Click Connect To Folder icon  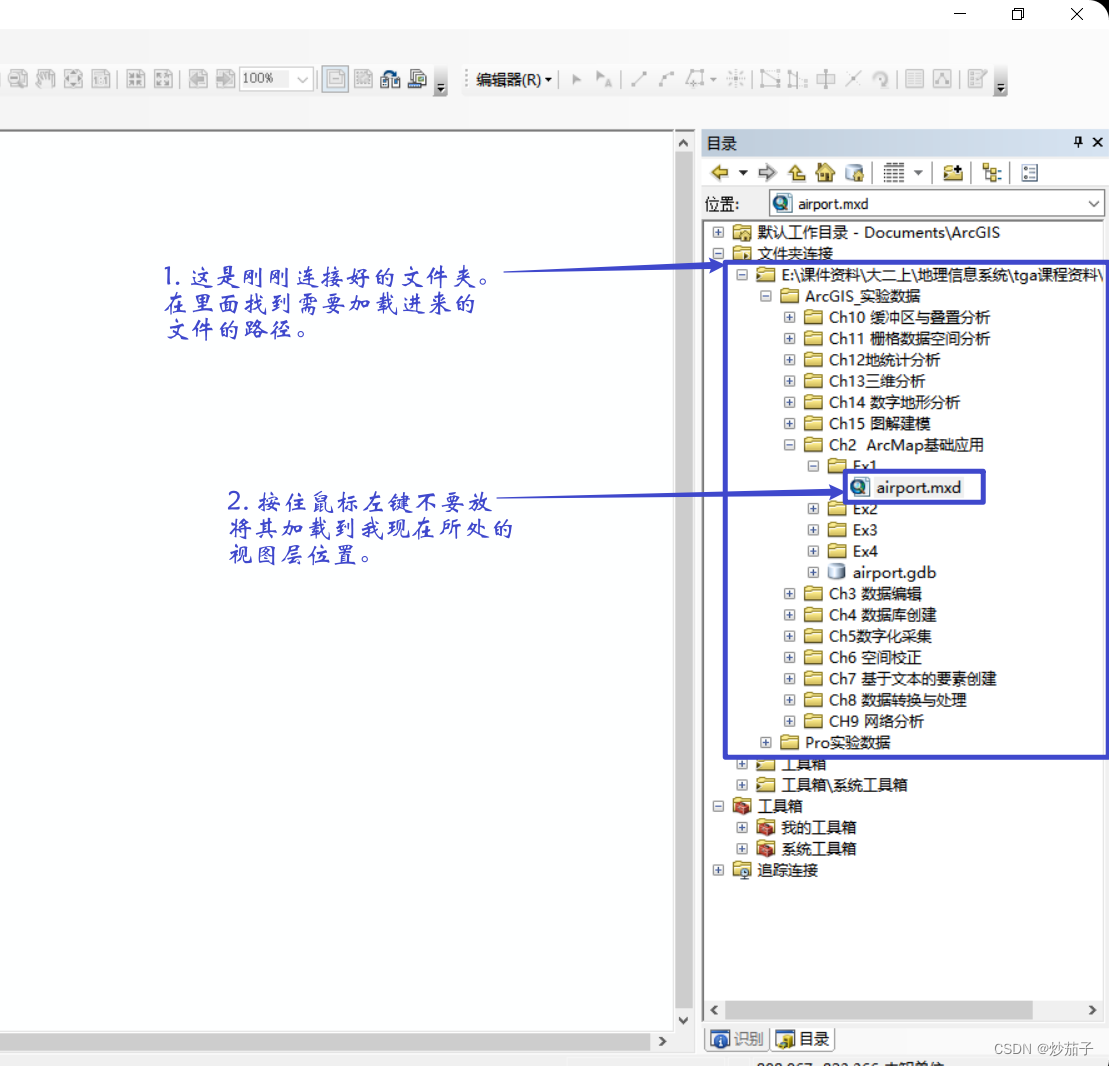953,173
